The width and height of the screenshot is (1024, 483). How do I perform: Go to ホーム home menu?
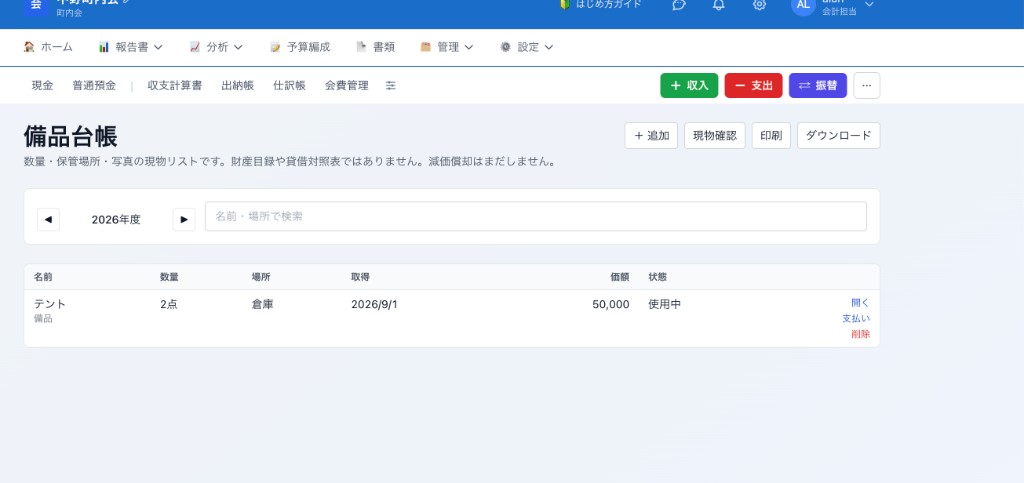click(48, 47)
